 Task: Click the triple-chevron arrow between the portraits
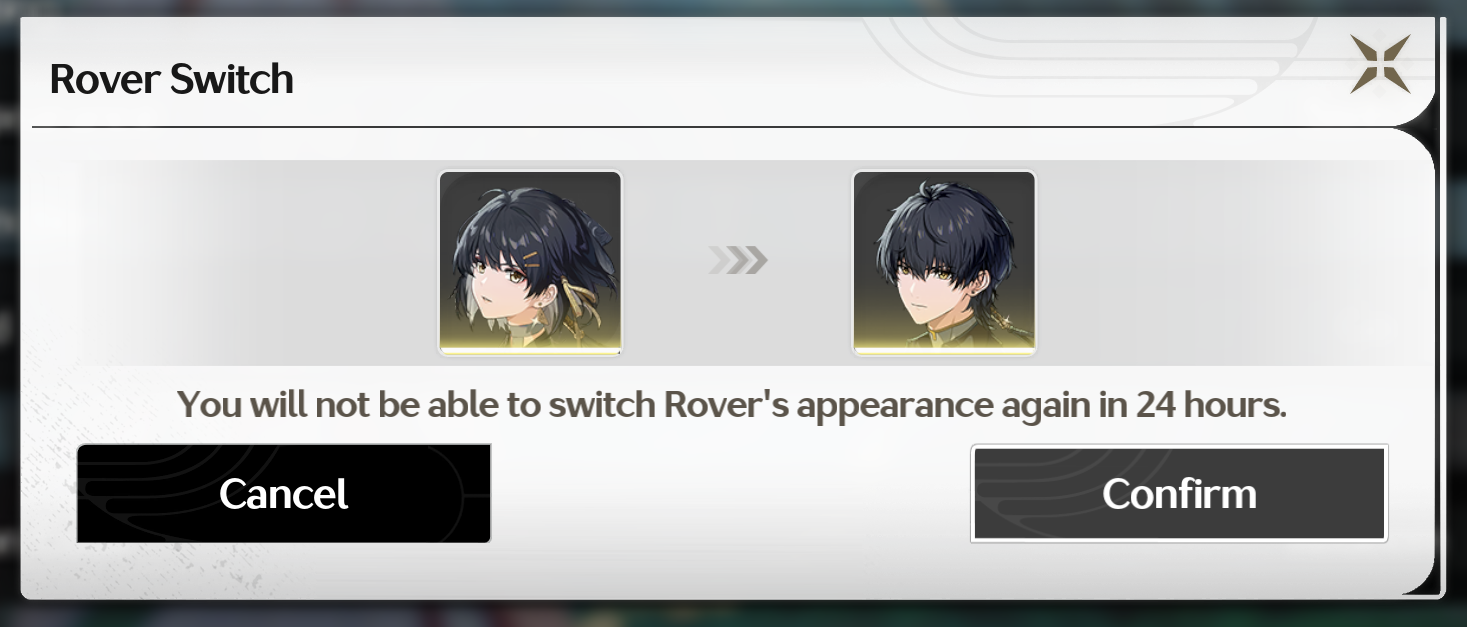click(738, 261)
